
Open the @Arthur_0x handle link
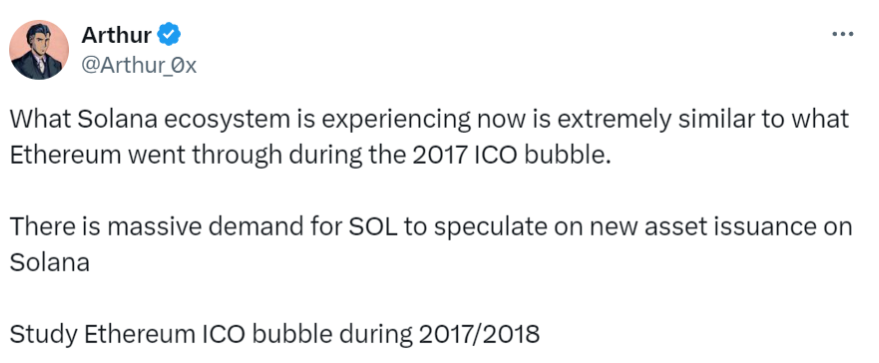(x=139, y=66)
